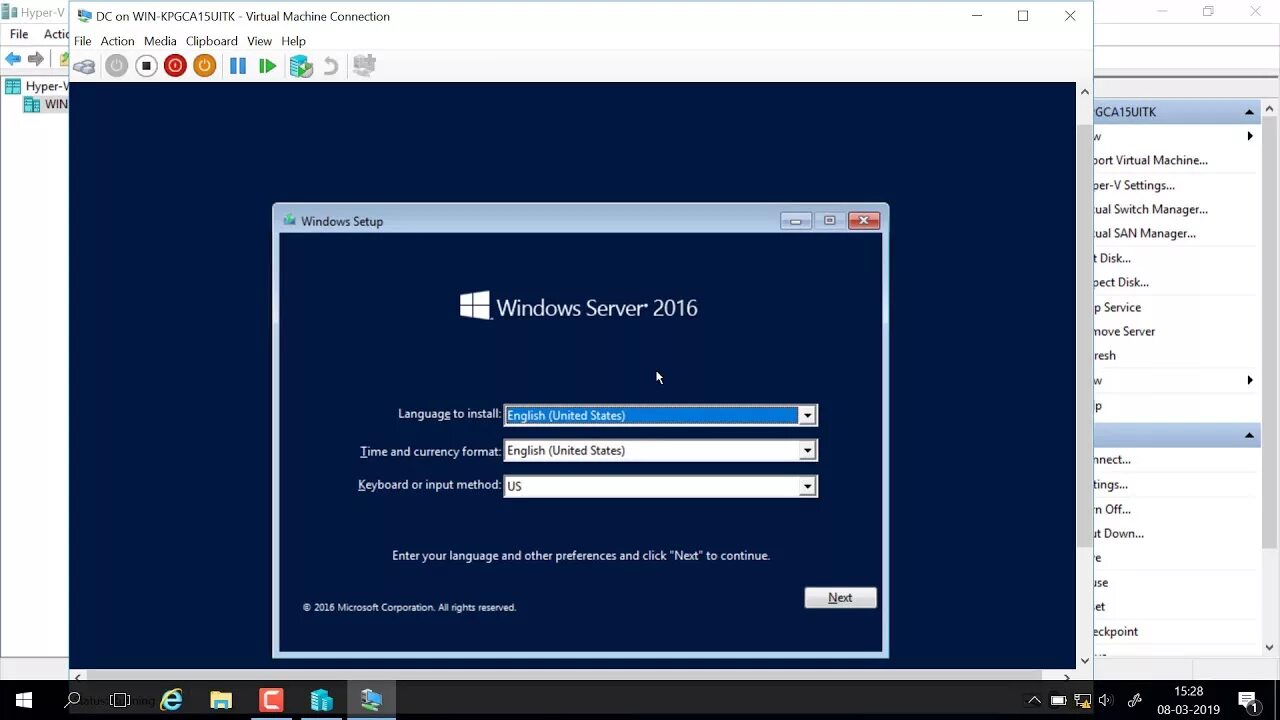Open the Clipboard menu
The height and width of the screenshot is (720, 1280).
point(212,41)
